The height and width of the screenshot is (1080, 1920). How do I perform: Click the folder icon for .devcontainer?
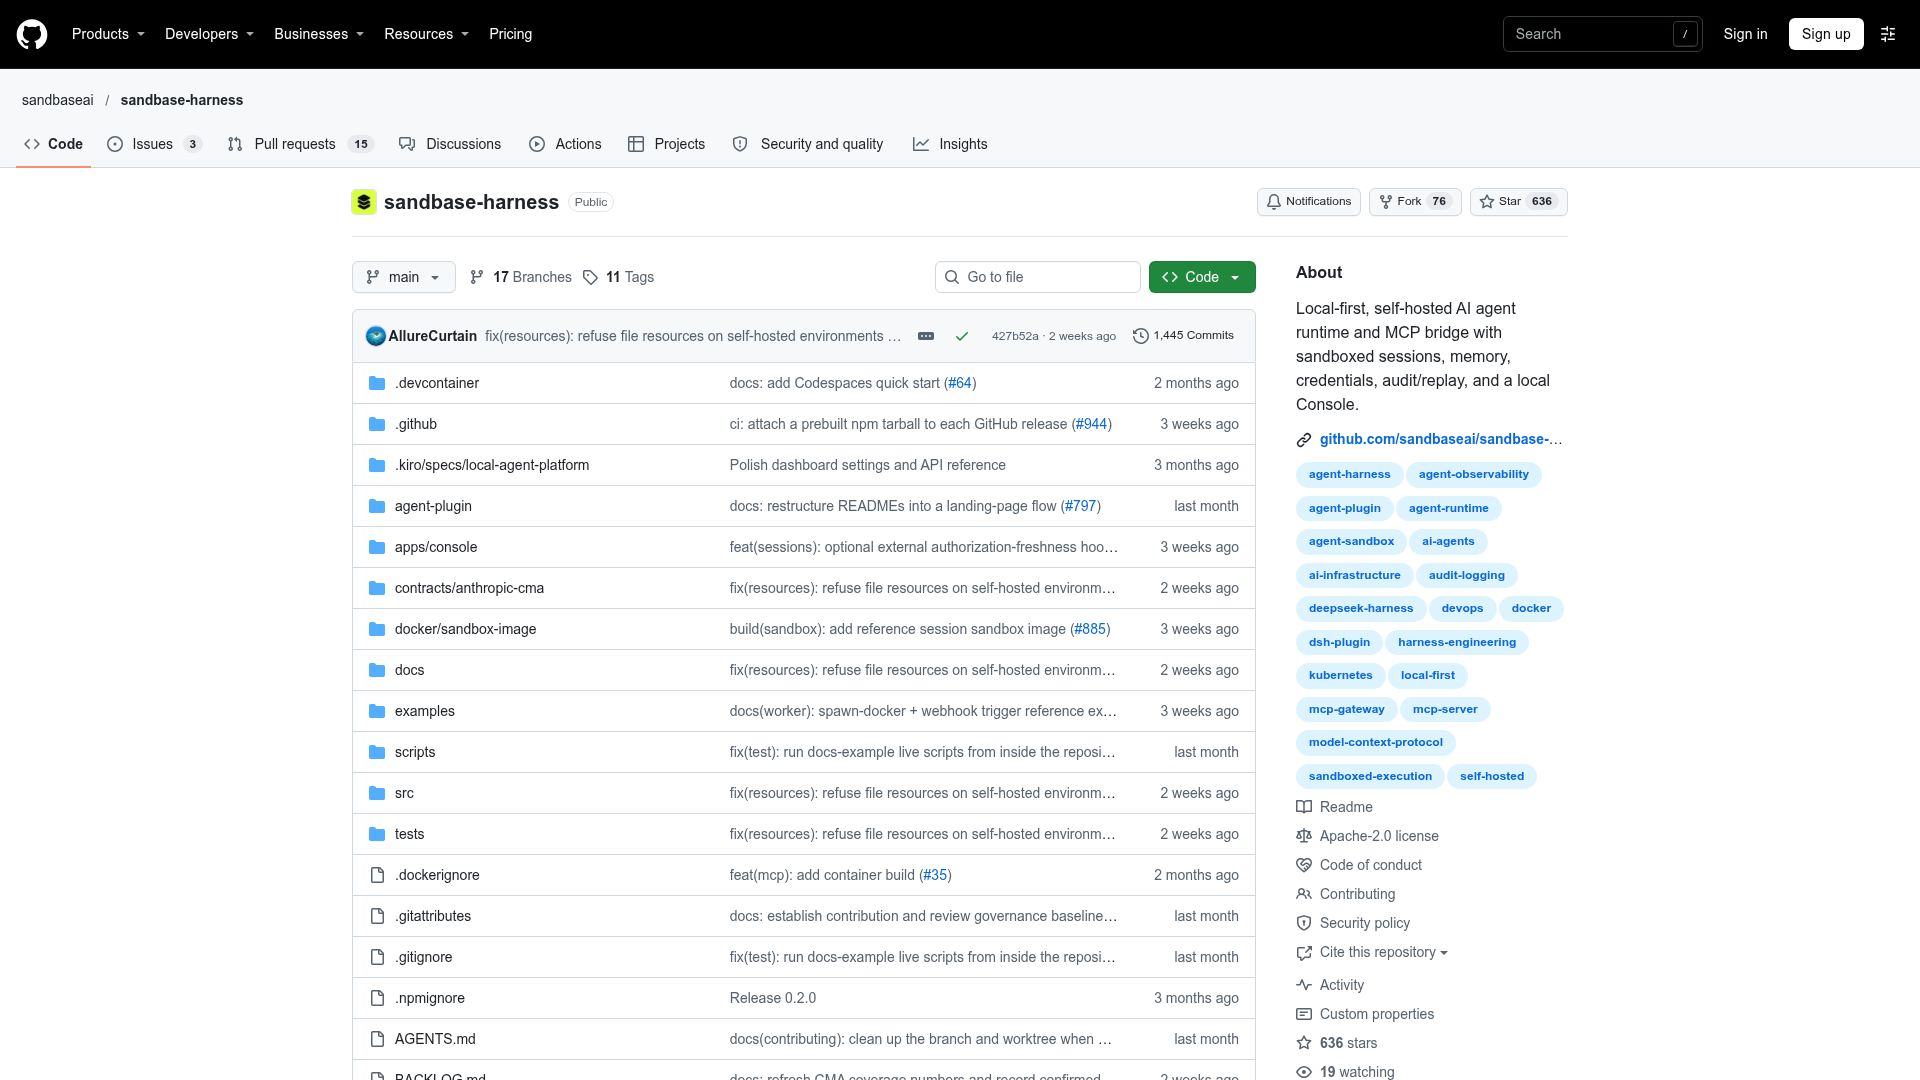(377, 383)
